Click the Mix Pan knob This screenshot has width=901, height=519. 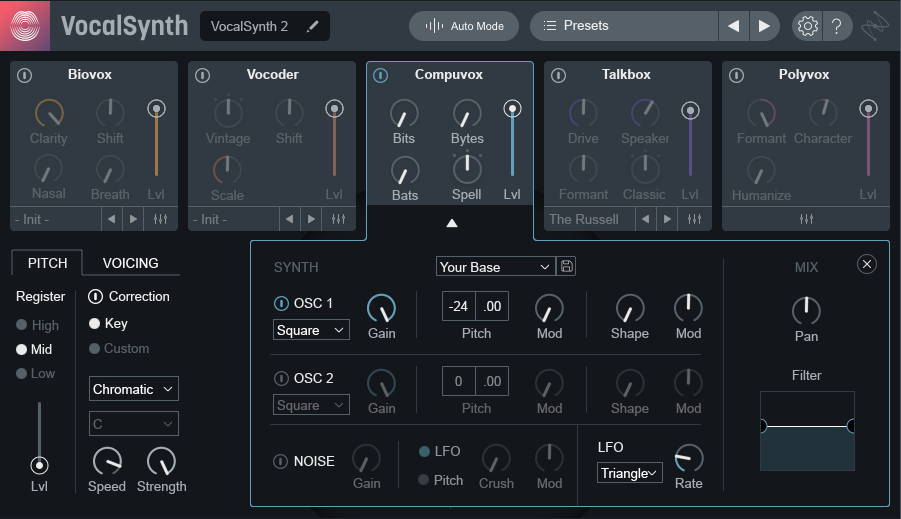(x=806, y=311)
